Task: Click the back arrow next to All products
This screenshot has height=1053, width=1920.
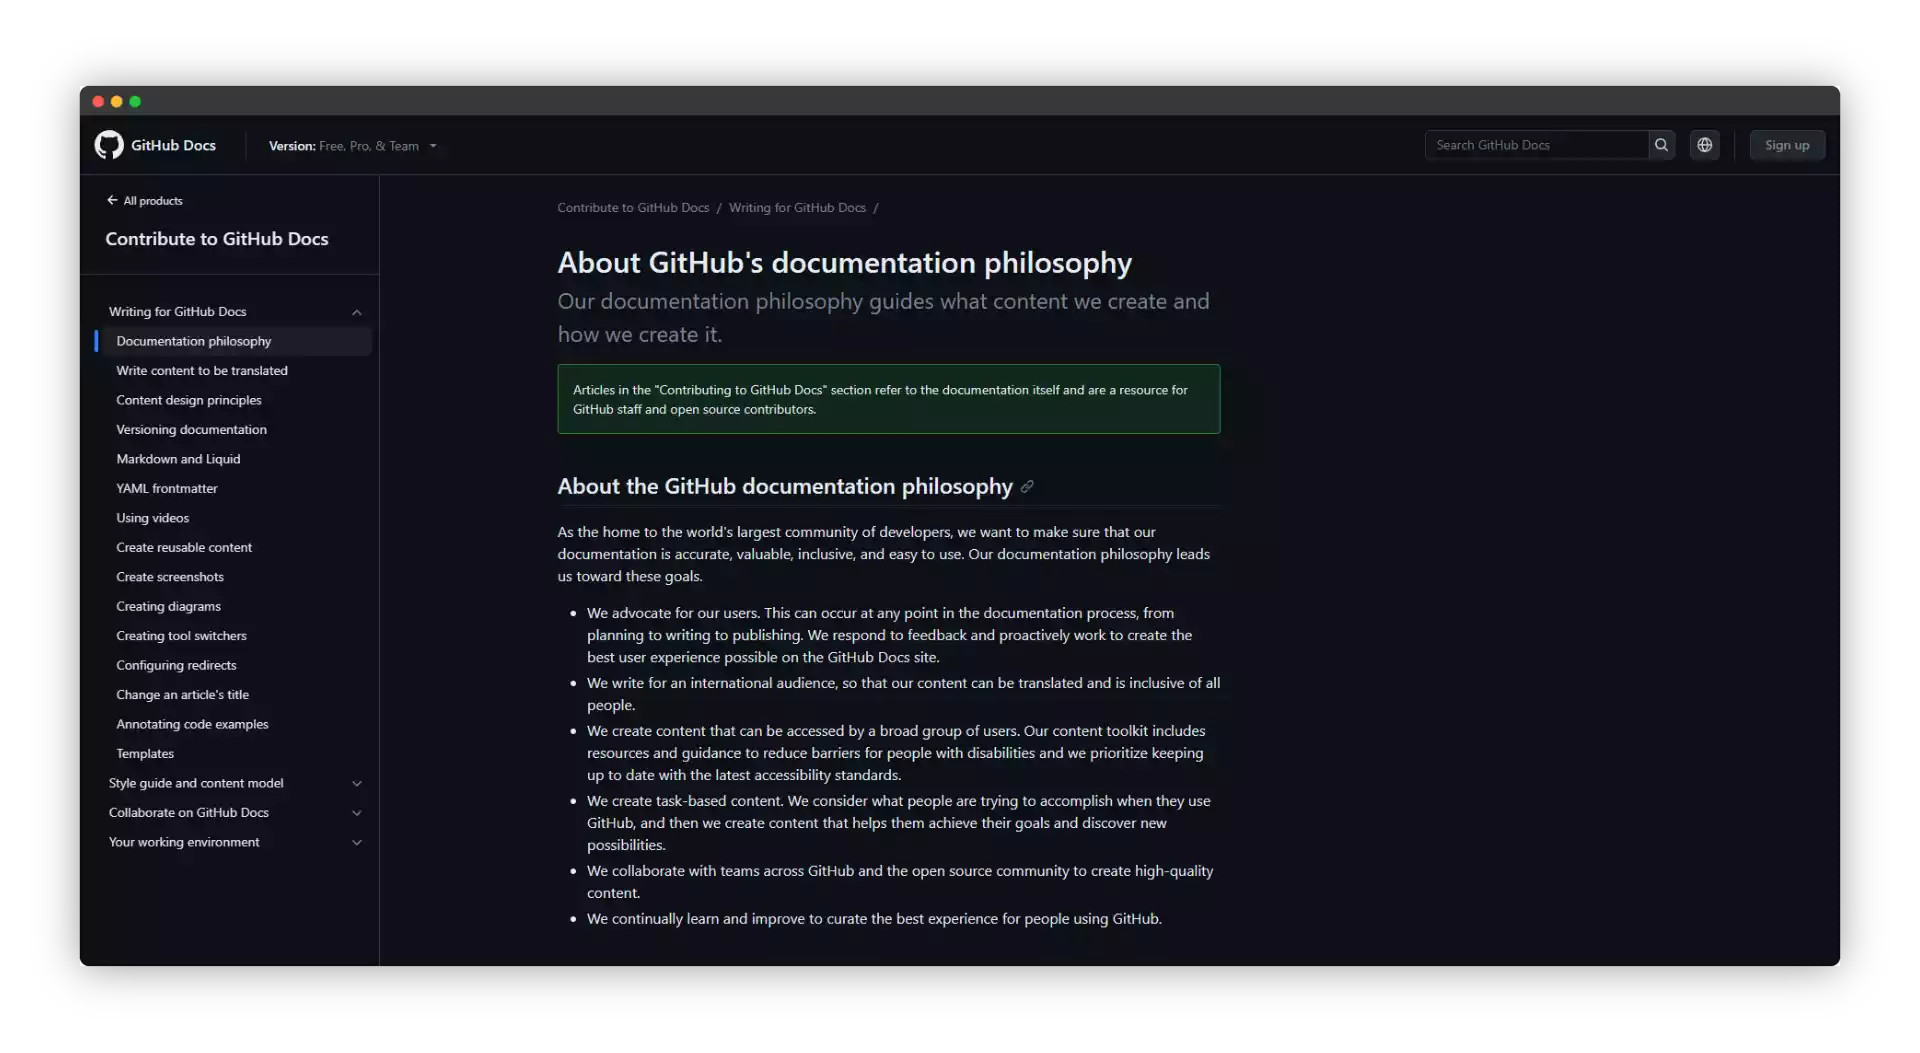Action: 112,200
